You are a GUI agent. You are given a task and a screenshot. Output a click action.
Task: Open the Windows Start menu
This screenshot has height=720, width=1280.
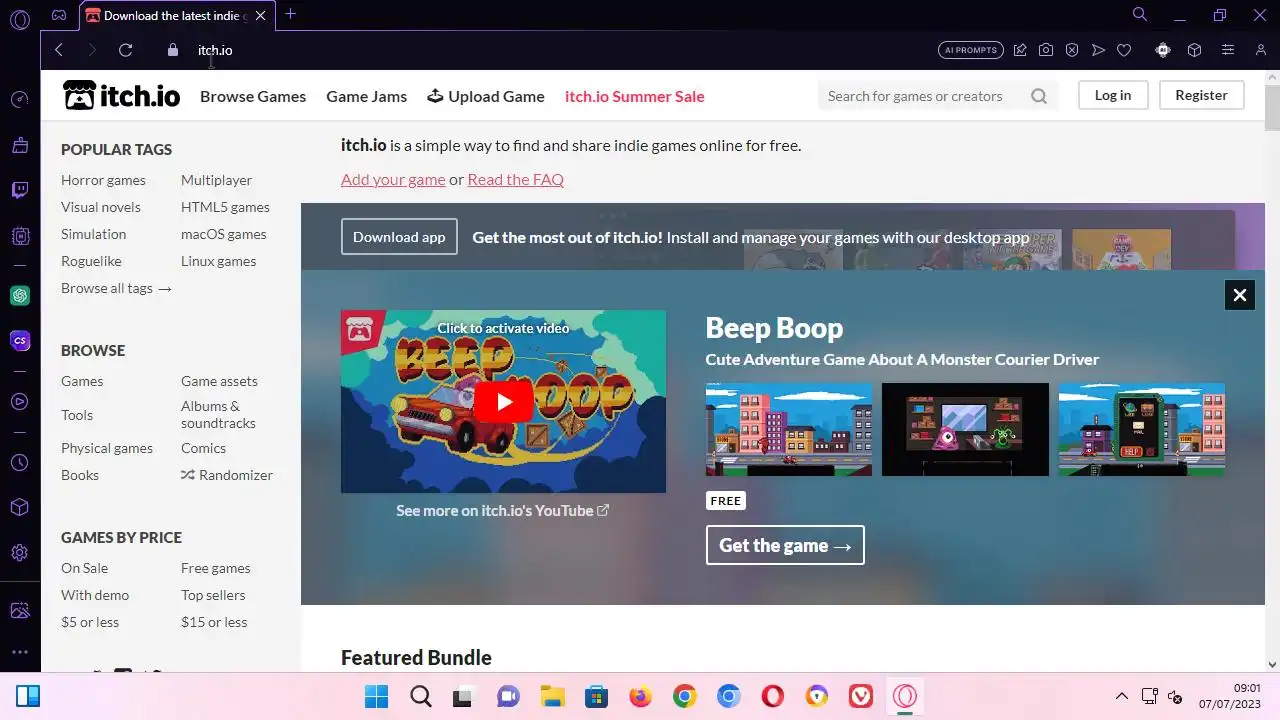376,696
